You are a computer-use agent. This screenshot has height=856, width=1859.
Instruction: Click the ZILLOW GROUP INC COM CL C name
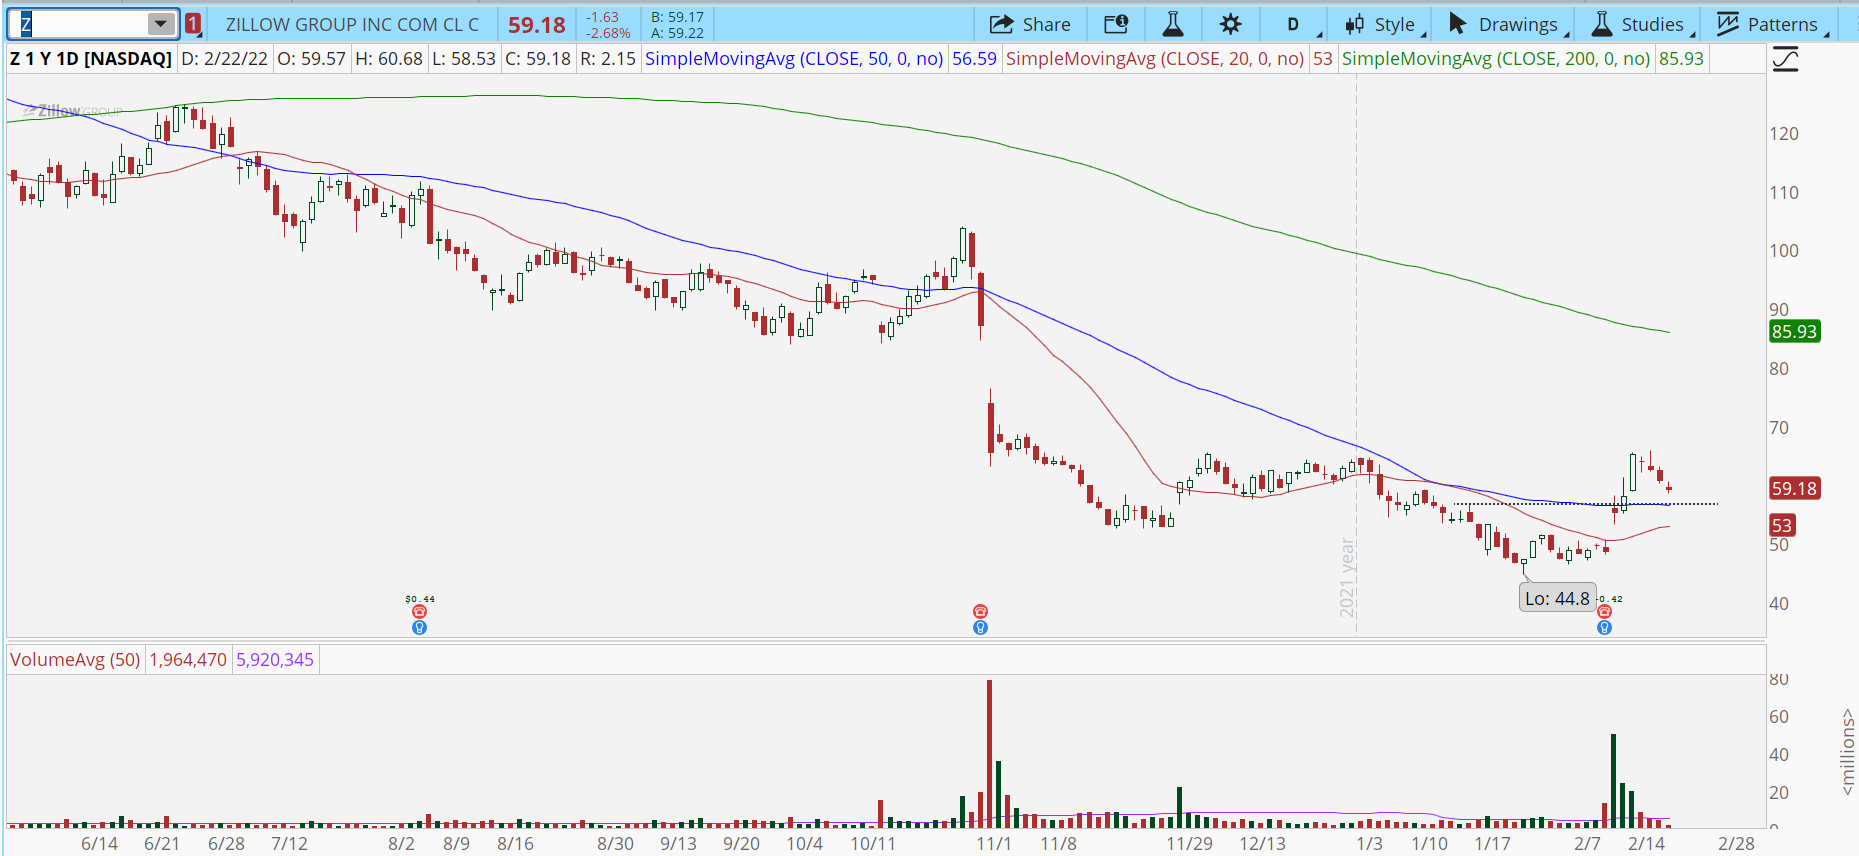click(352, 24)
